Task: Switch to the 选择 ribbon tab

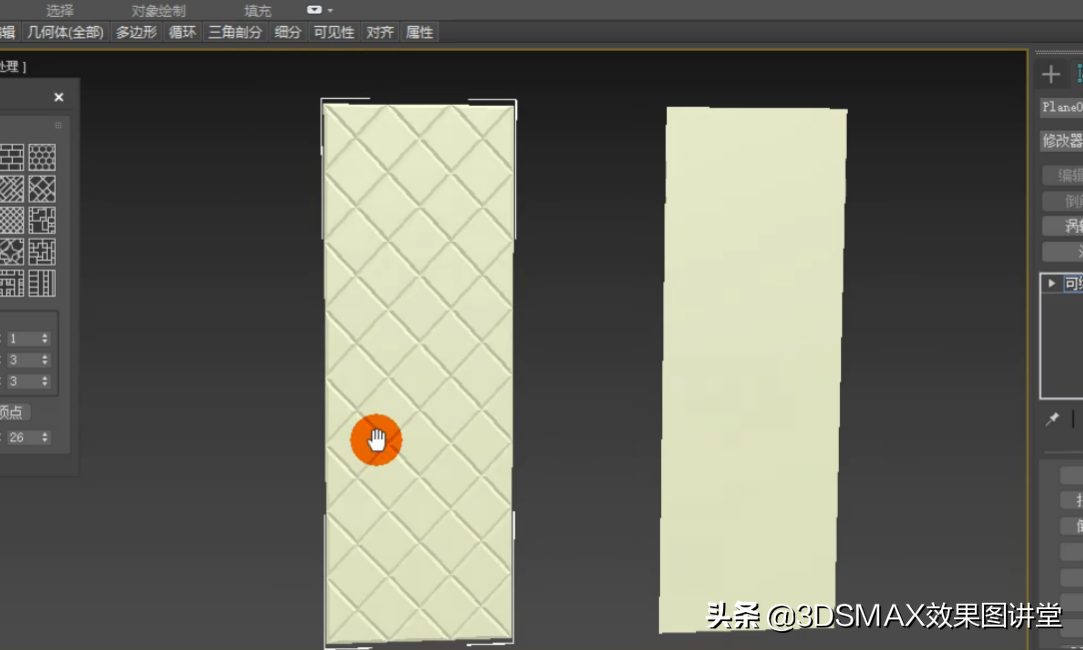Action: coord(59,10)
